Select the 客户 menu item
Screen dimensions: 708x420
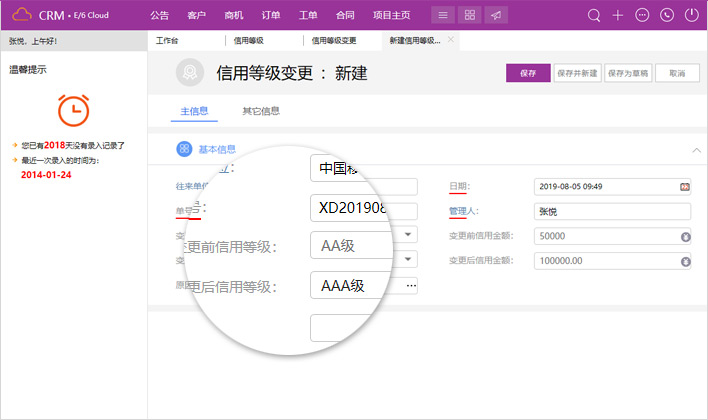pos(196,15)
